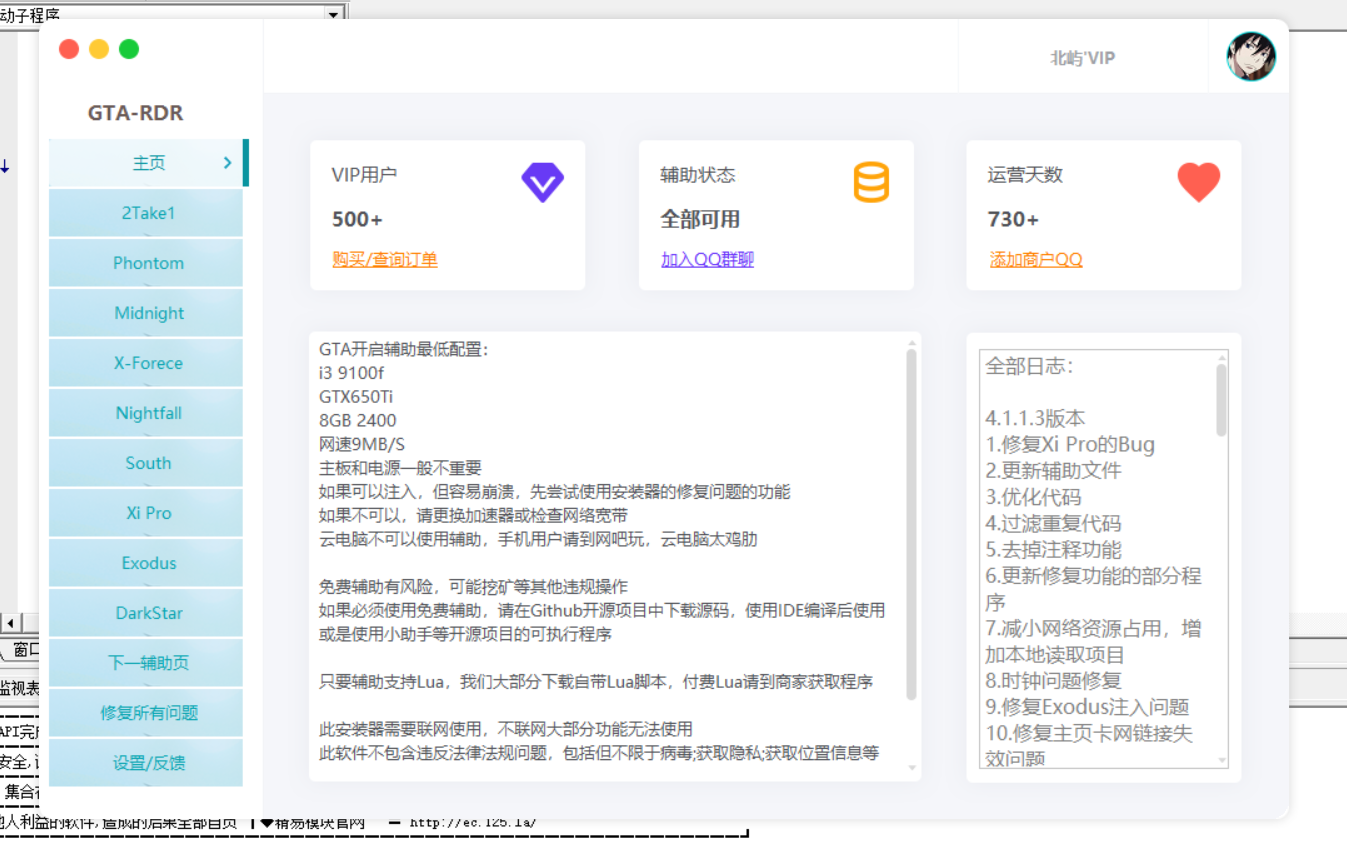This screenshot has height=850, width=1347.
Task: Go to the Midnight sidebar item
Action: click(x=146, y=313)
